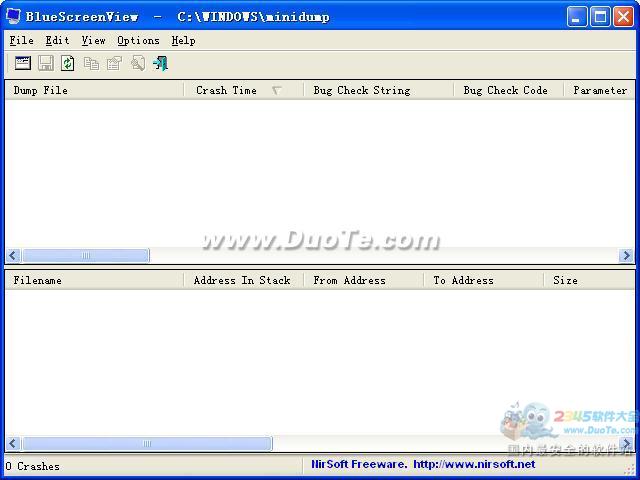
Task: Click upper pane's right scroll arrow
Action: click(x=626, y=256)
